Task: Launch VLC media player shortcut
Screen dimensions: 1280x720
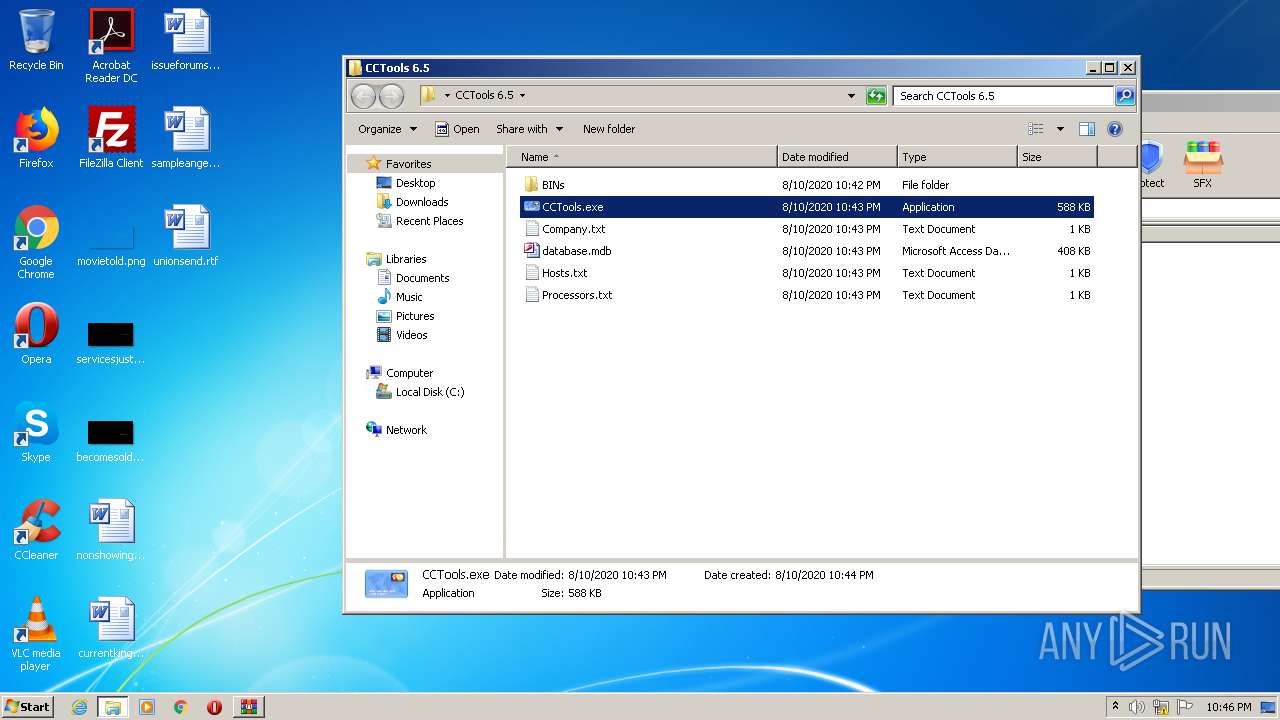Action: tap(36, 634)
